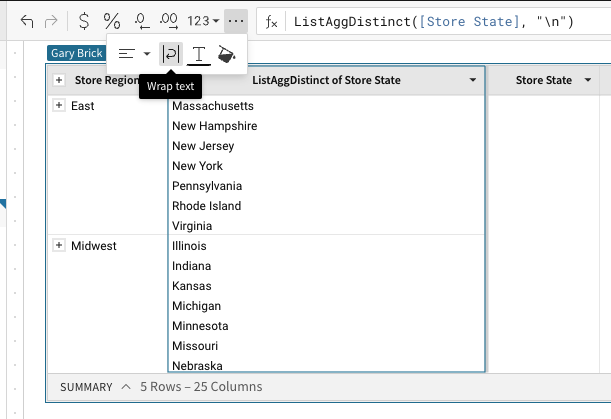Open the 123 number format dropdown
The image size is (611, 419).
click(x=203, y=21)
